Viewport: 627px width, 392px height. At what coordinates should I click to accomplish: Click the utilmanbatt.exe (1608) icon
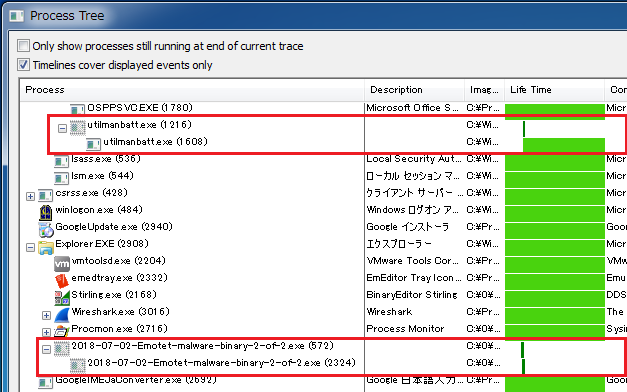click(93, 144)
